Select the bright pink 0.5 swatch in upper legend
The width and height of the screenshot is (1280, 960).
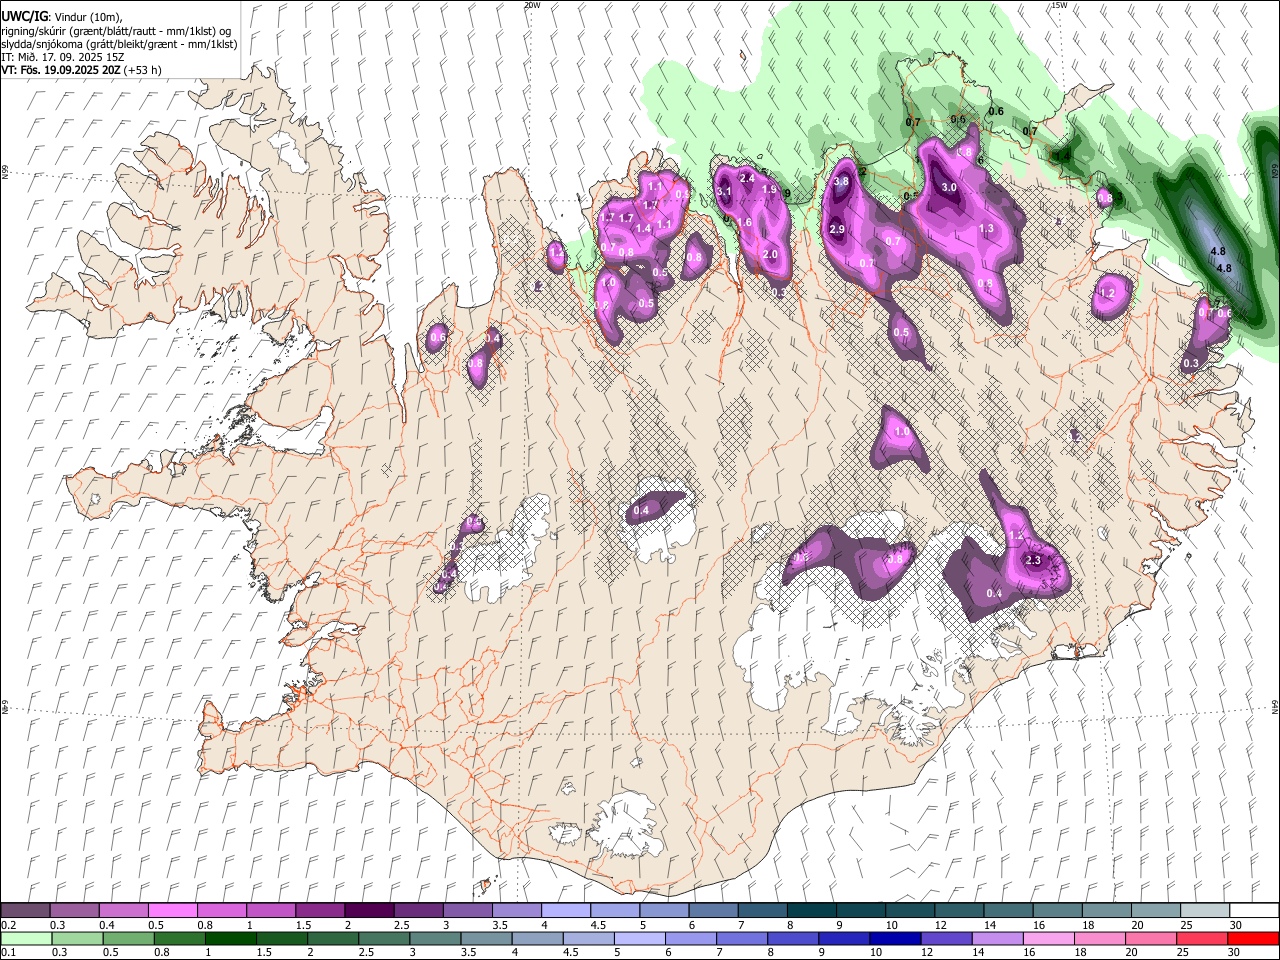point(172,911)
